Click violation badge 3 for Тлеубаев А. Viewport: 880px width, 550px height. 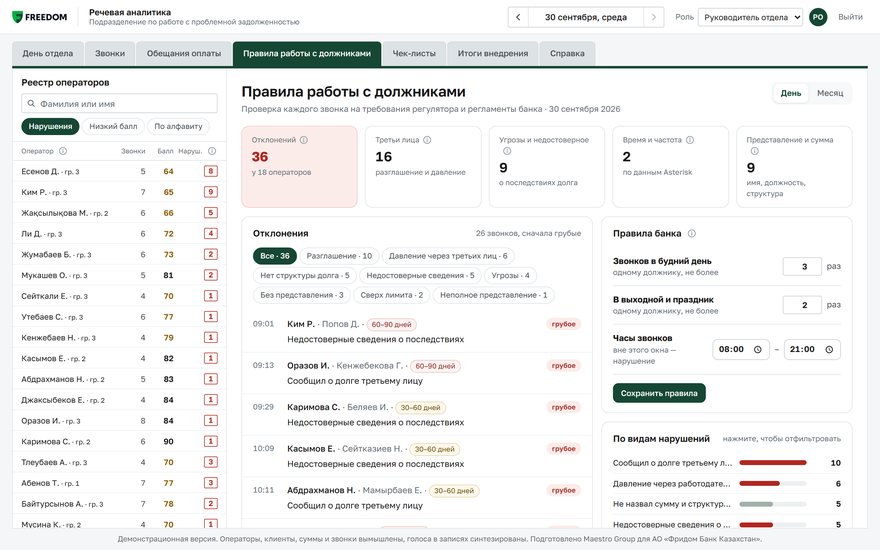(210, 462)
